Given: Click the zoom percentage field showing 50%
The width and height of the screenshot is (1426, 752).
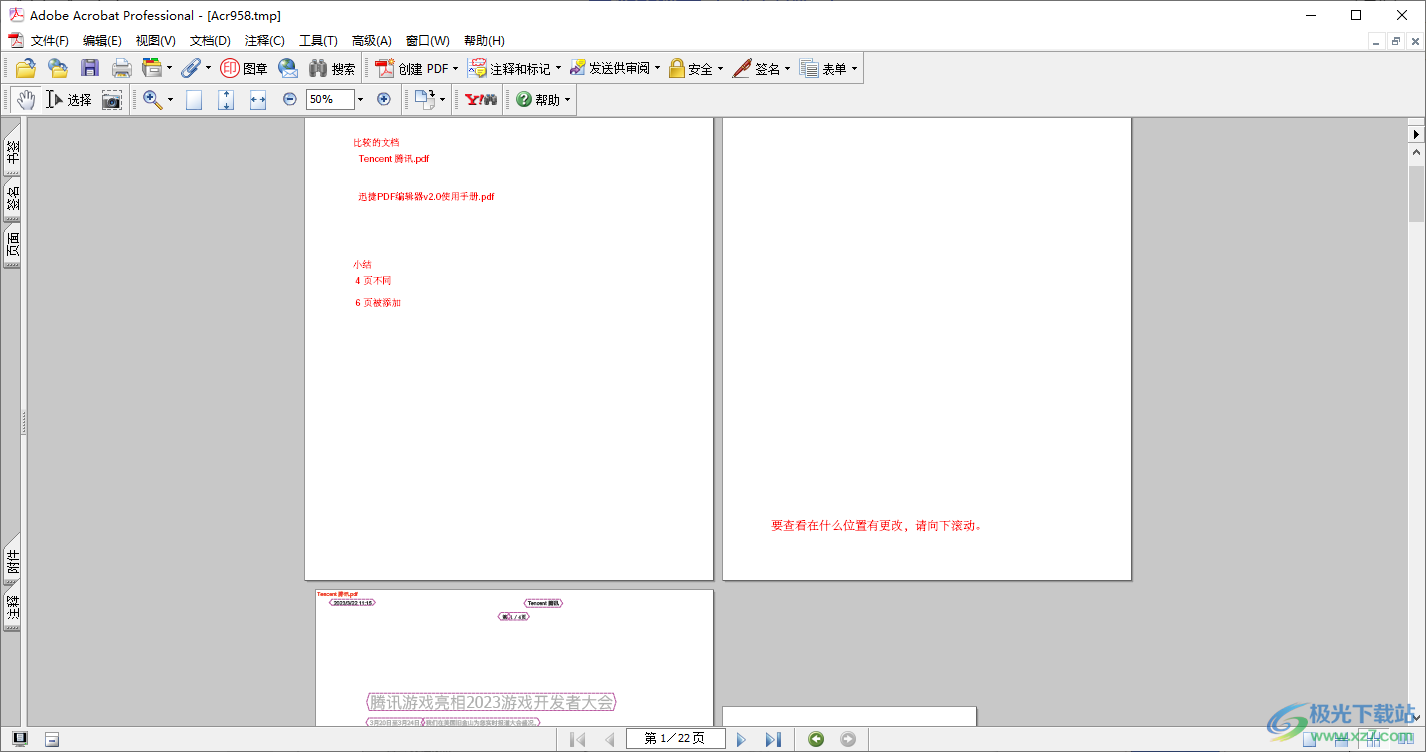Looking at the screenshot, I should tap(330, 99).
